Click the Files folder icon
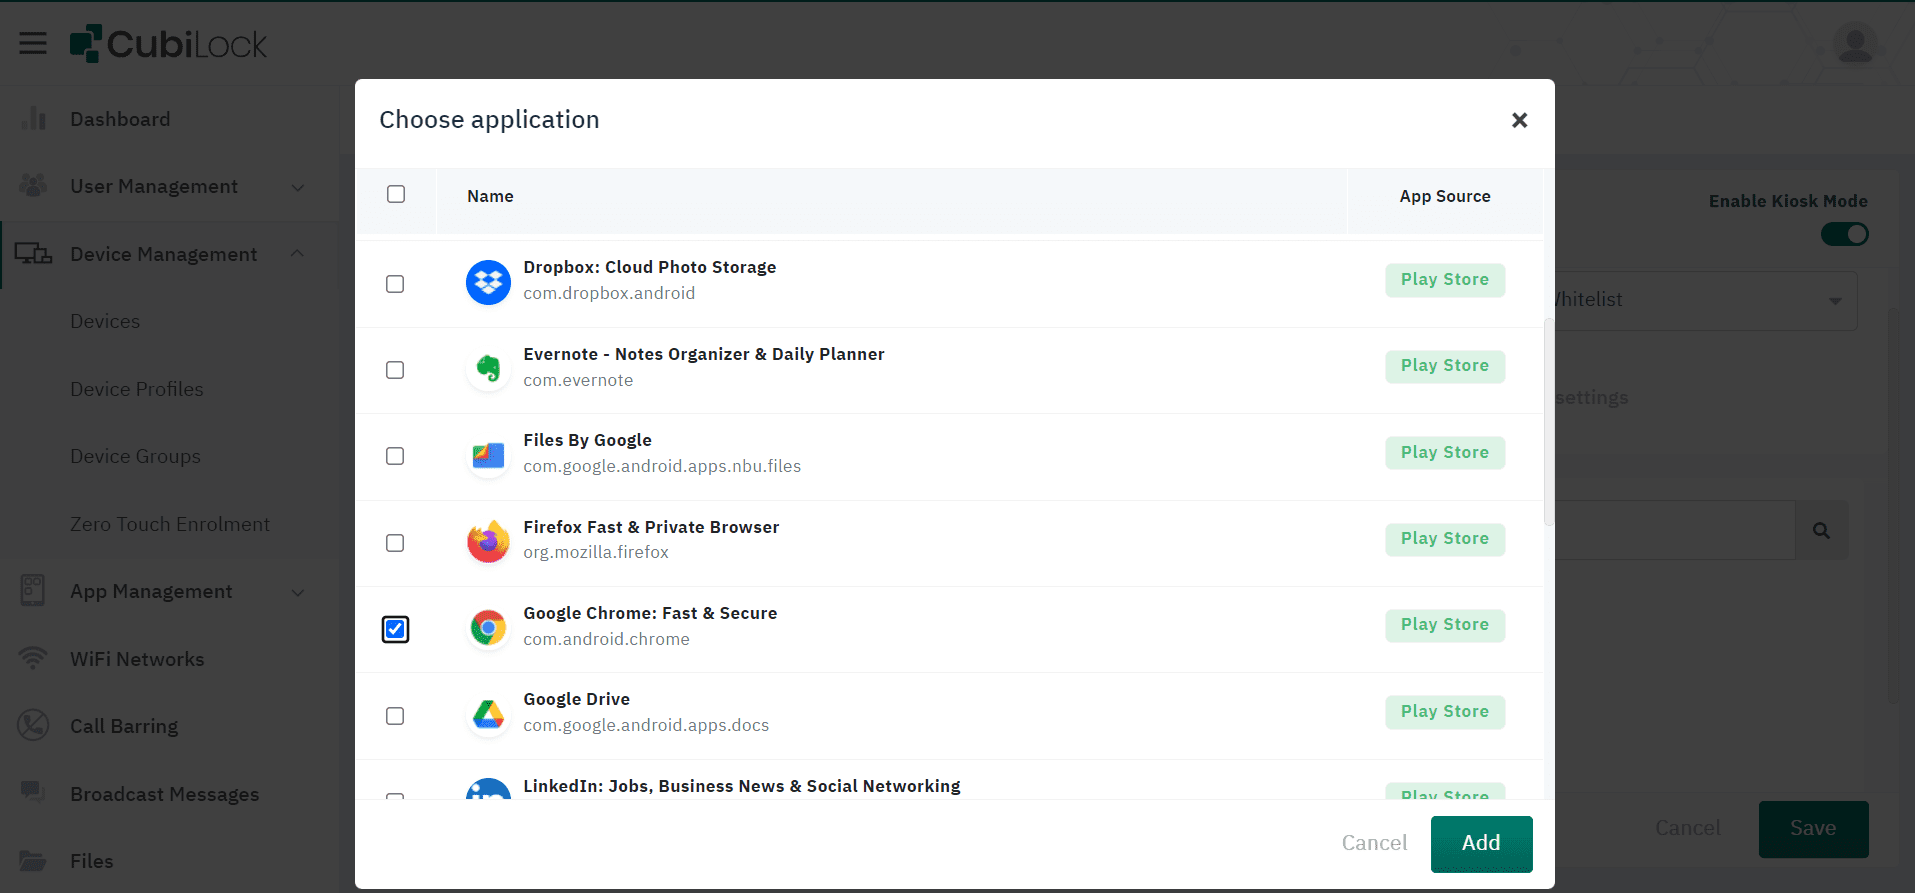This screenshot has width=1915, height=893. pyautogui.click(x=33, y=861)
